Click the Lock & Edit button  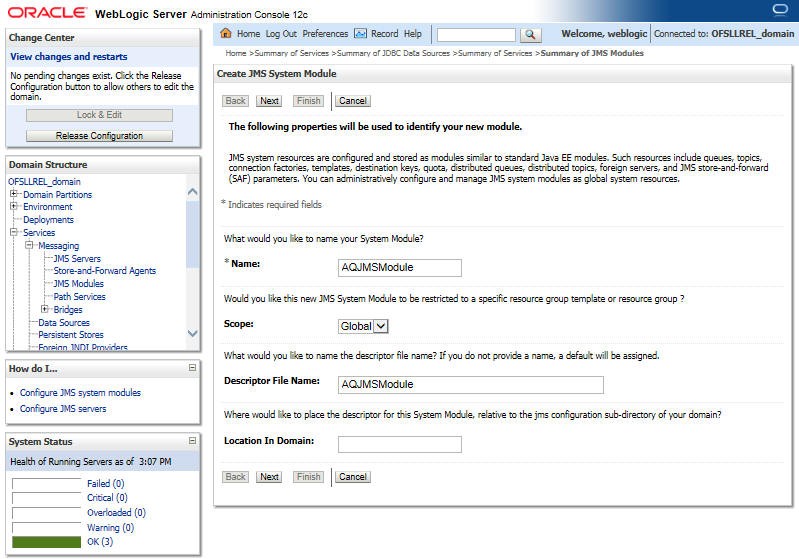[x=99, y=115]
